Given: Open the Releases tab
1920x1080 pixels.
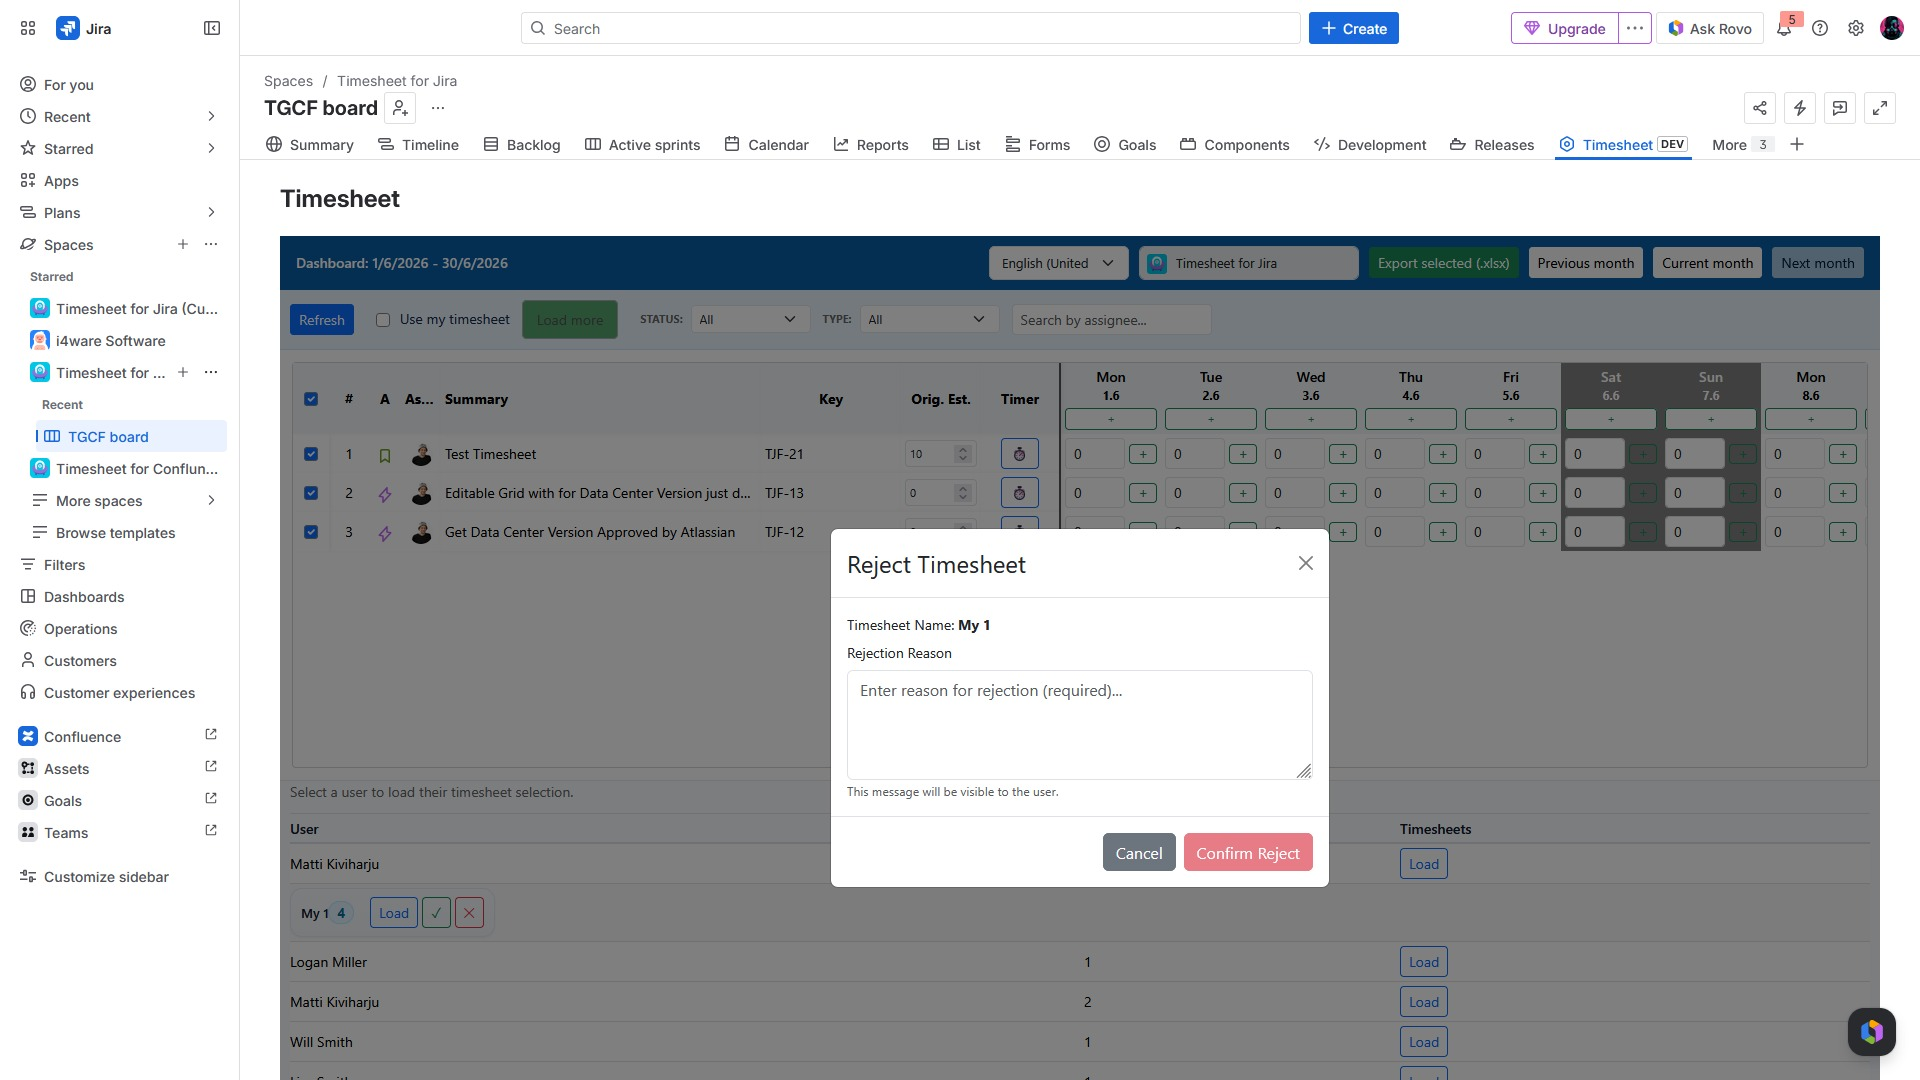Looking at the screenshot, I should point(1492,145).
